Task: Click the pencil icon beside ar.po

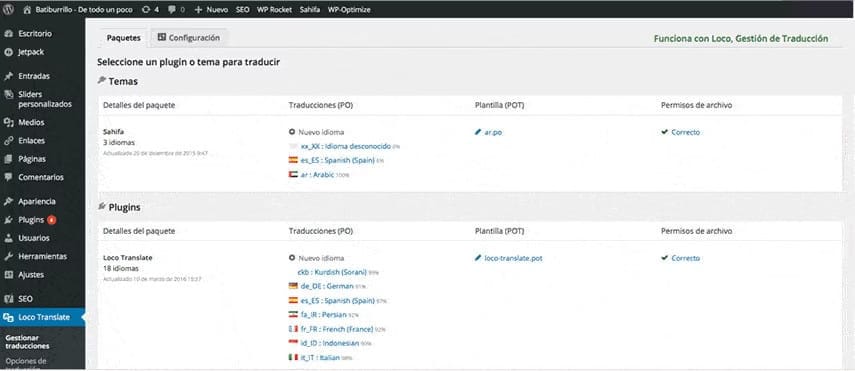Action: [478, 132]
